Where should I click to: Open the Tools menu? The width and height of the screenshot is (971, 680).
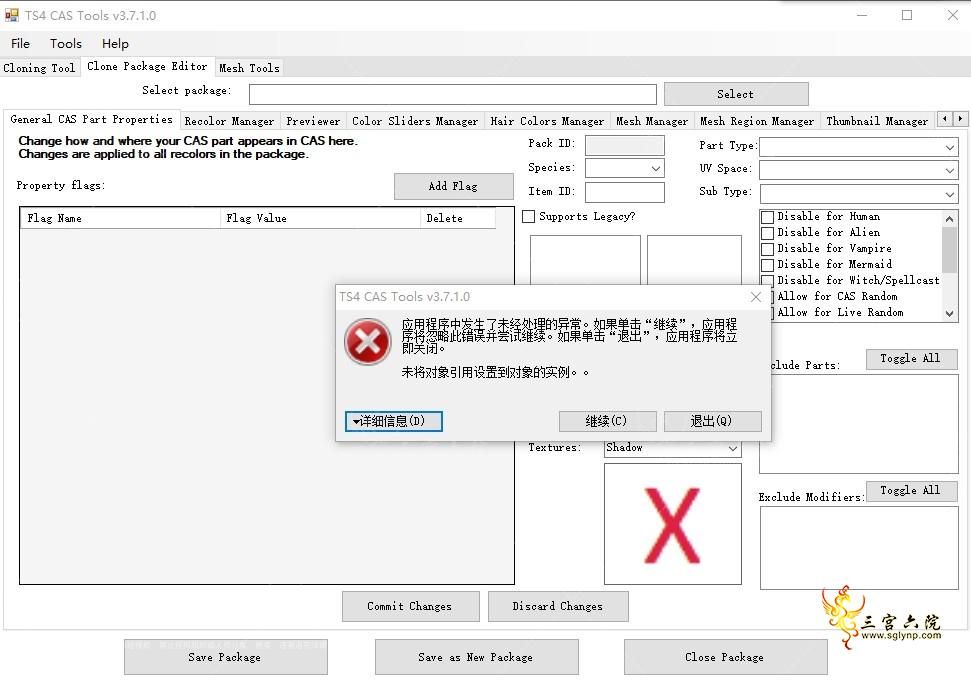coord(66,43)
